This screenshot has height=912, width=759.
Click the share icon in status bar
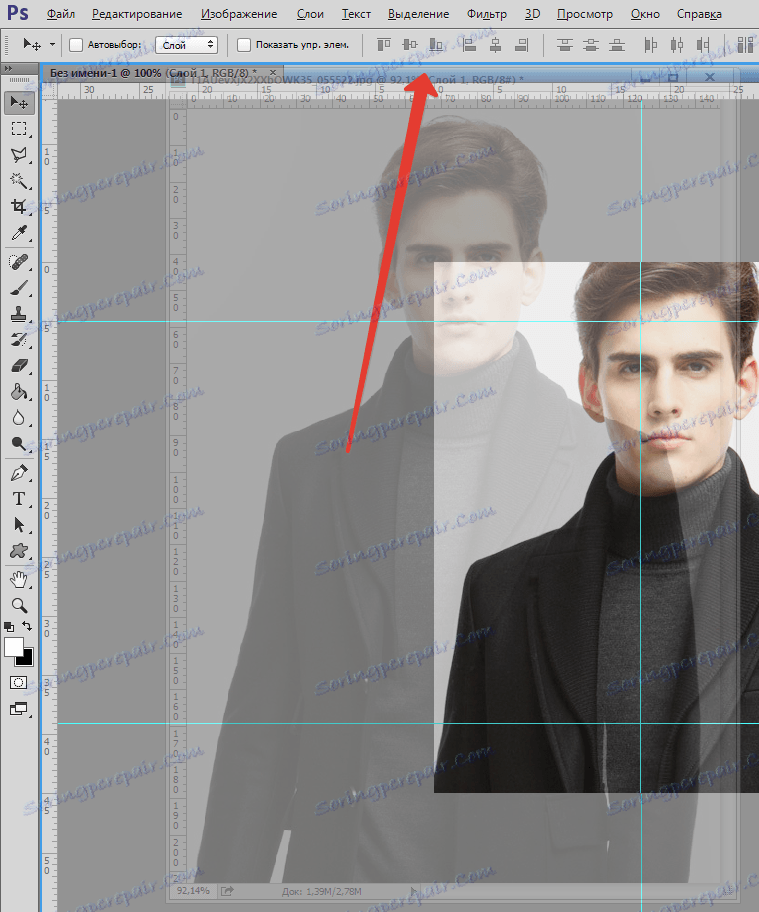[227, 890]
